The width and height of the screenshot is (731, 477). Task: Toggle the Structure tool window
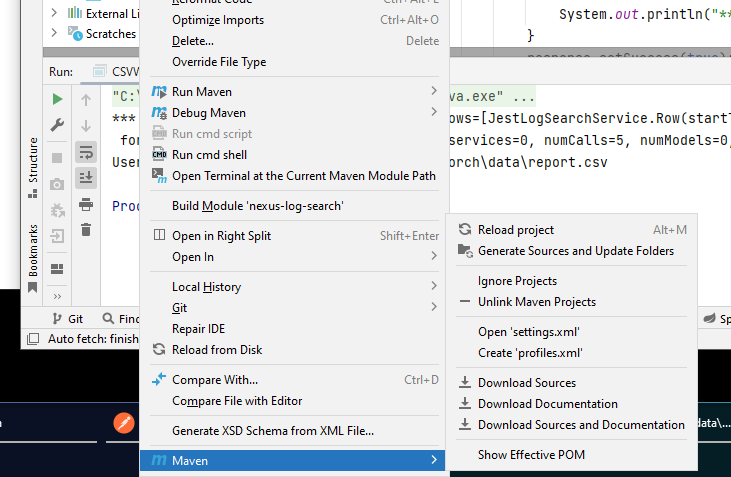coord(32,162)
